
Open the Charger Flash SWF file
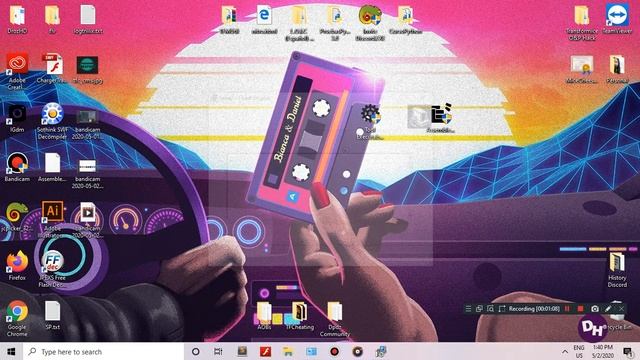coord(52,69)
